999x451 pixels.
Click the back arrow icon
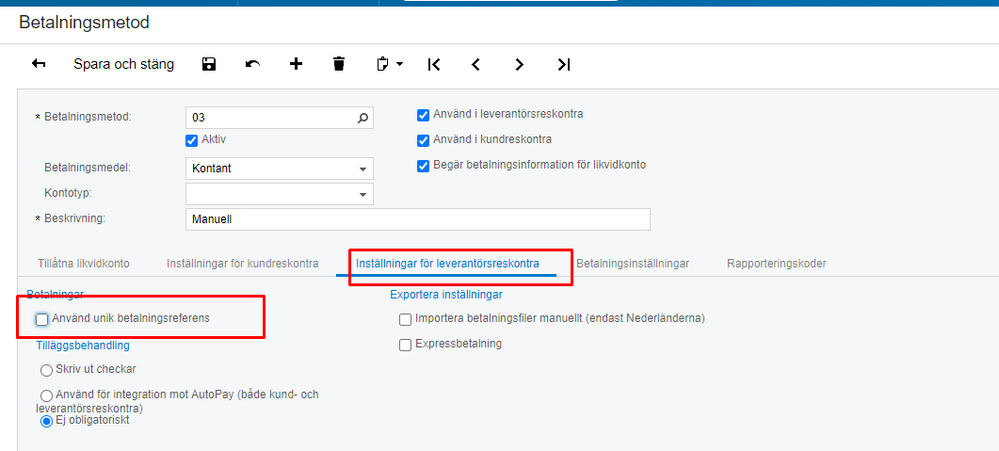click(39, 64)
